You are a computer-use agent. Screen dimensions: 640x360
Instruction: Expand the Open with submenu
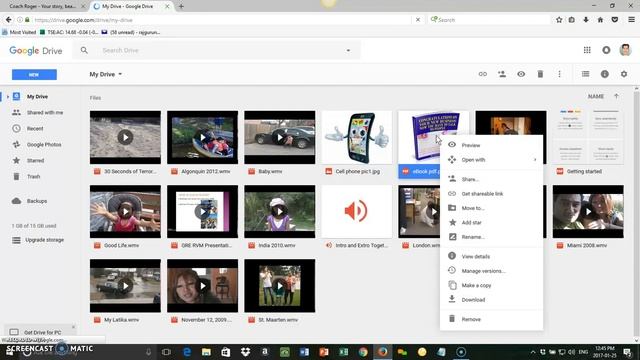pyautogui.click(x=491, y=160)
